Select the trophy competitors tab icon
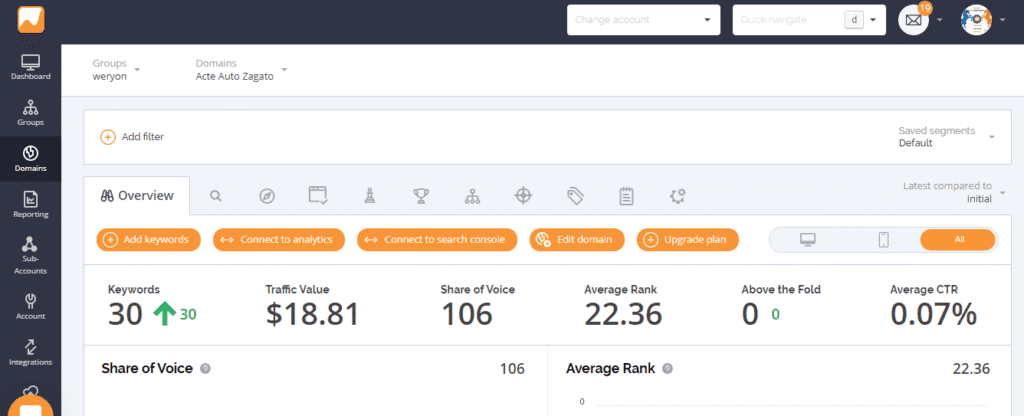The image size is (1024, 416). click(420, 196)
